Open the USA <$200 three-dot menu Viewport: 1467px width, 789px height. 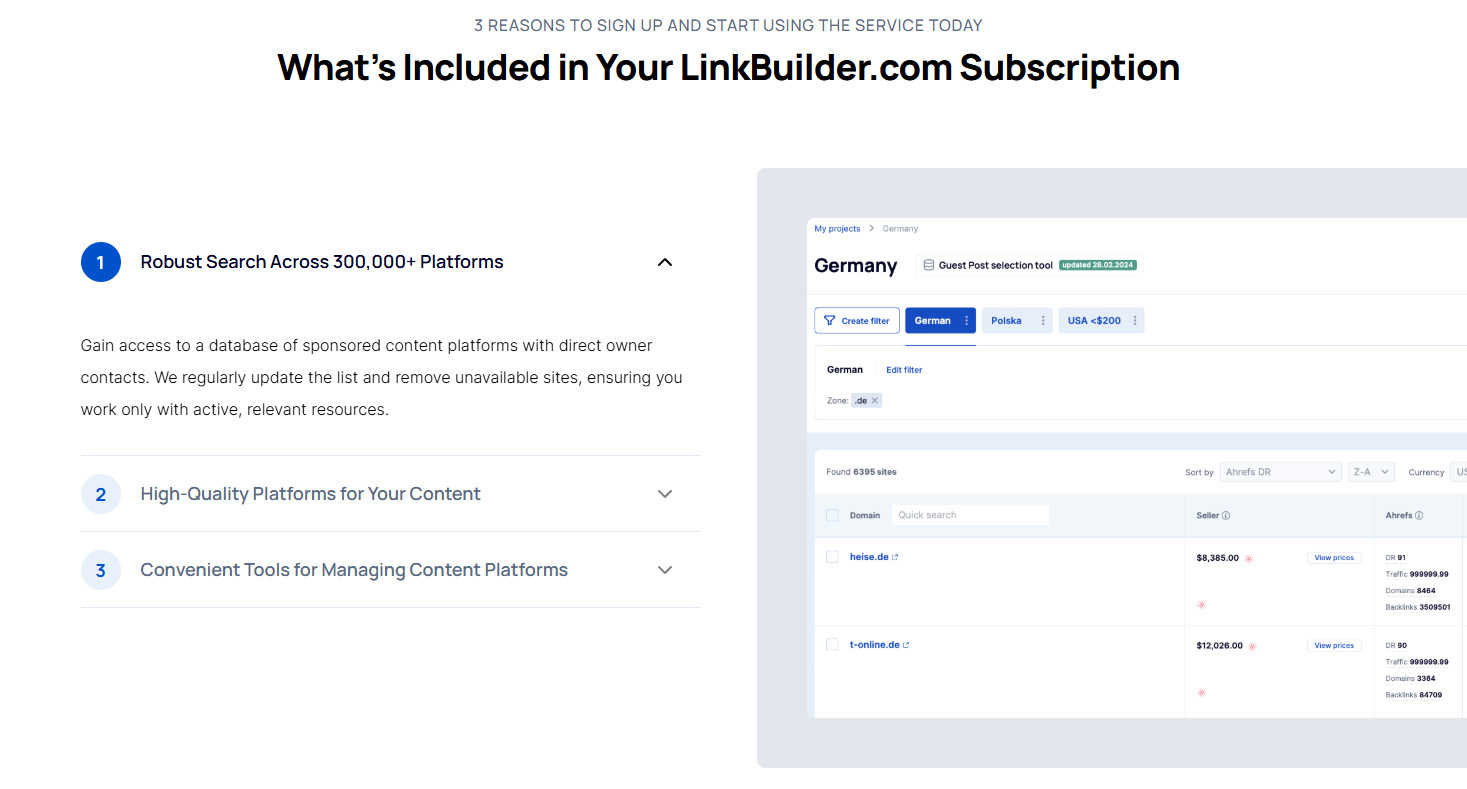click(x=1135, y=321)
